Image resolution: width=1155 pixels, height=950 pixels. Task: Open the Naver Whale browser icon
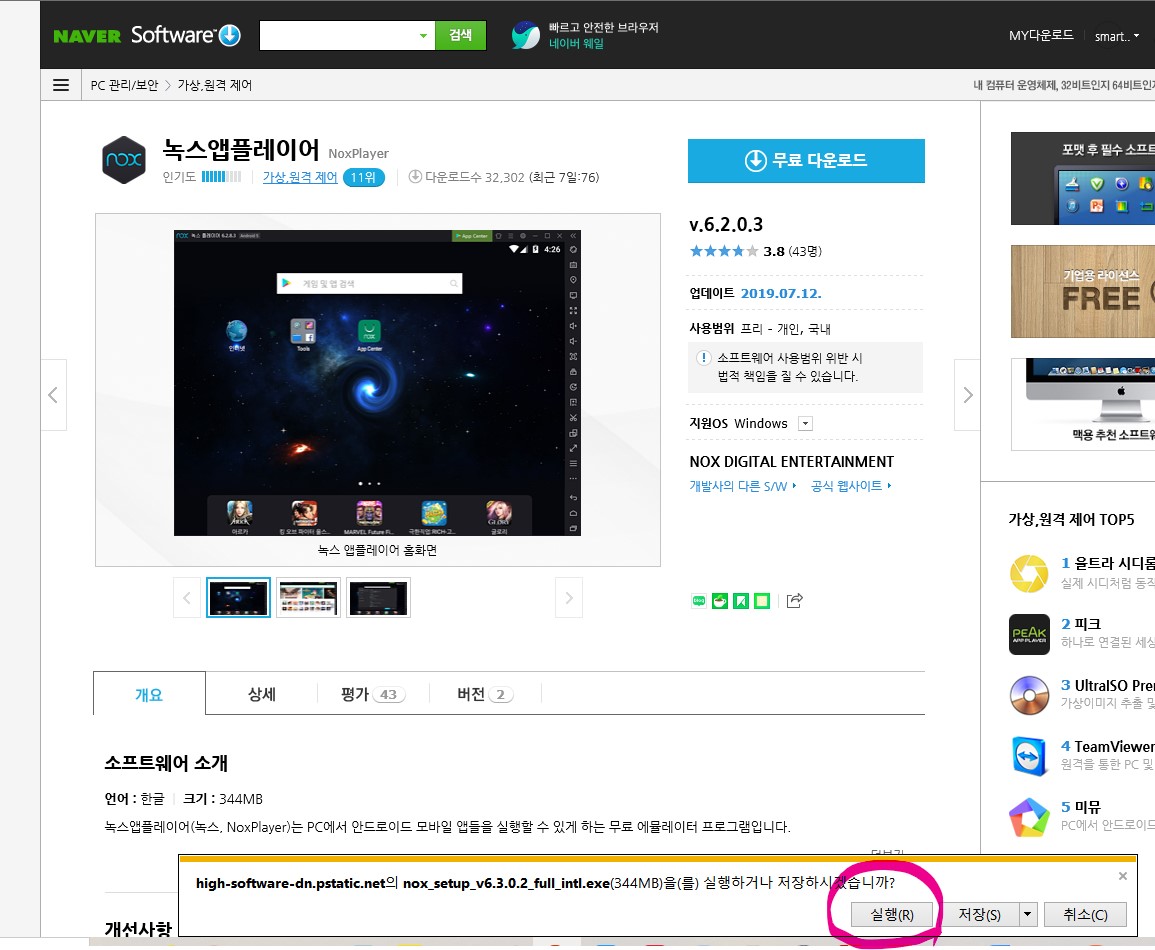point(526,35)
